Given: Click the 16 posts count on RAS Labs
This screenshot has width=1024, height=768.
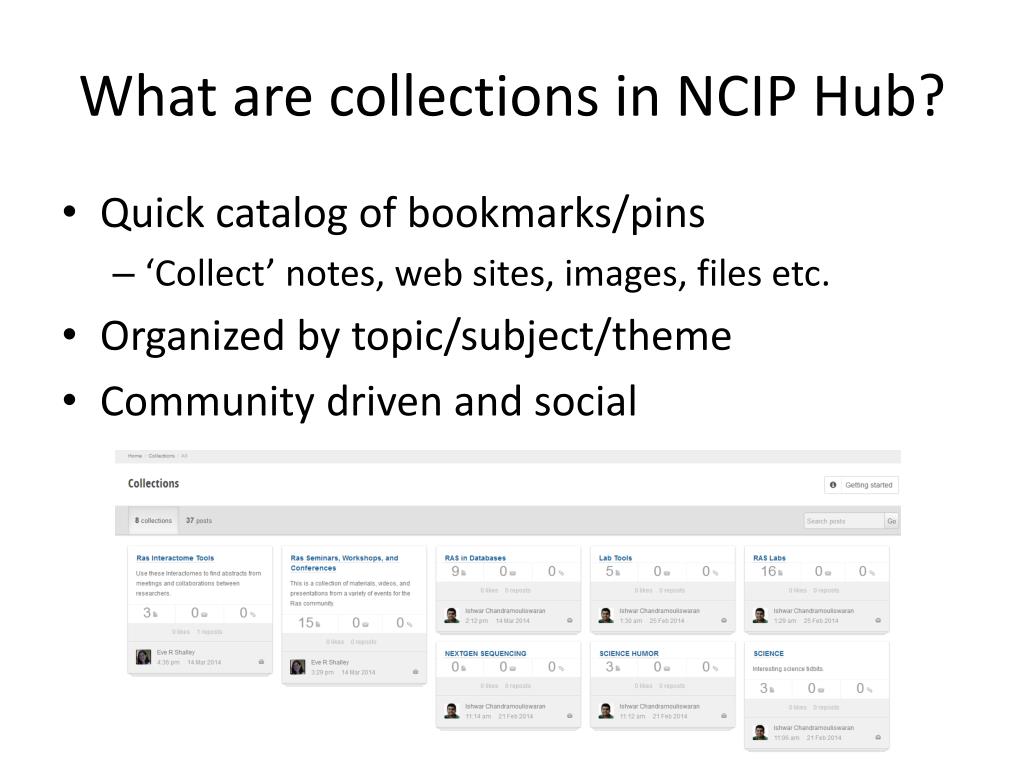Looking at the screenshot, I should (771, 571).
